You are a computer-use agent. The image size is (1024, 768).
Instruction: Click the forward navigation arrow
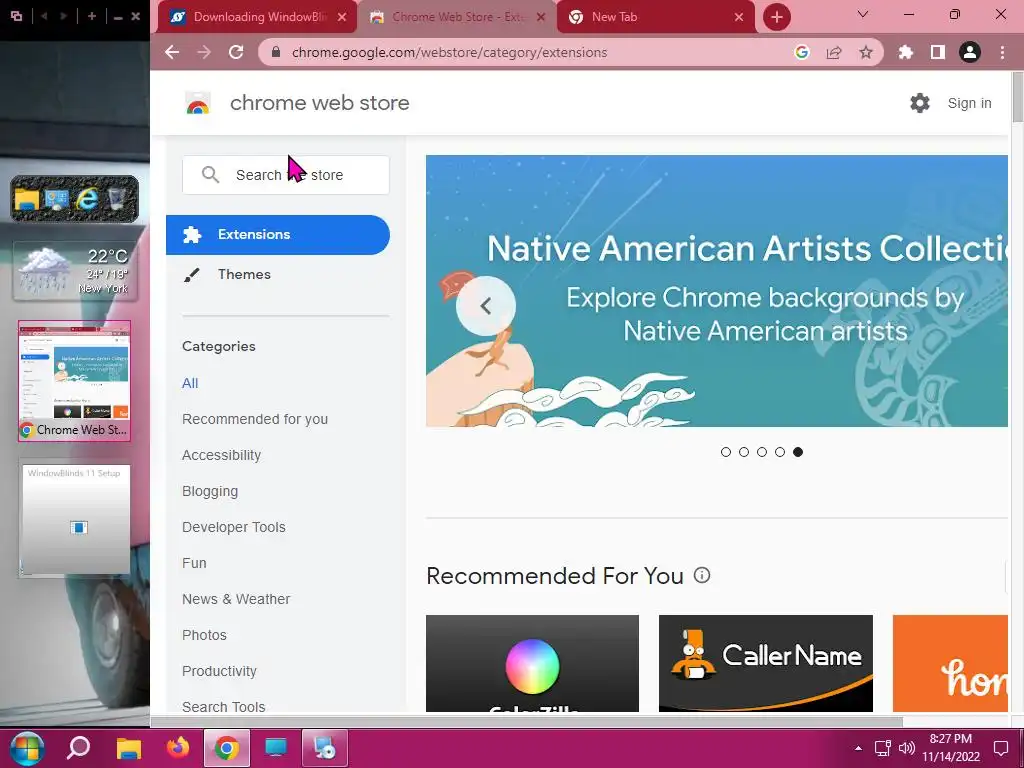[x=204, y=52]
